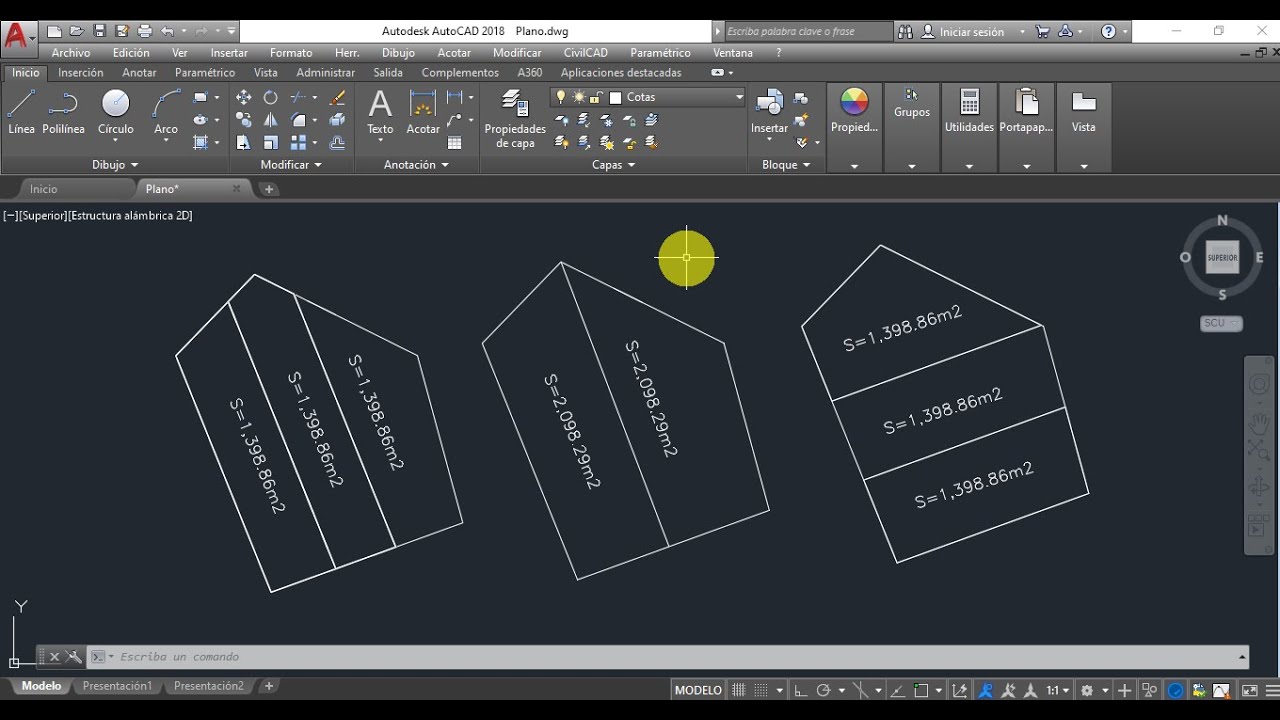This screenshot has height=720, width=1280.
Task: Click the Table (Tabla) icon
Action: tap(455, 143)
